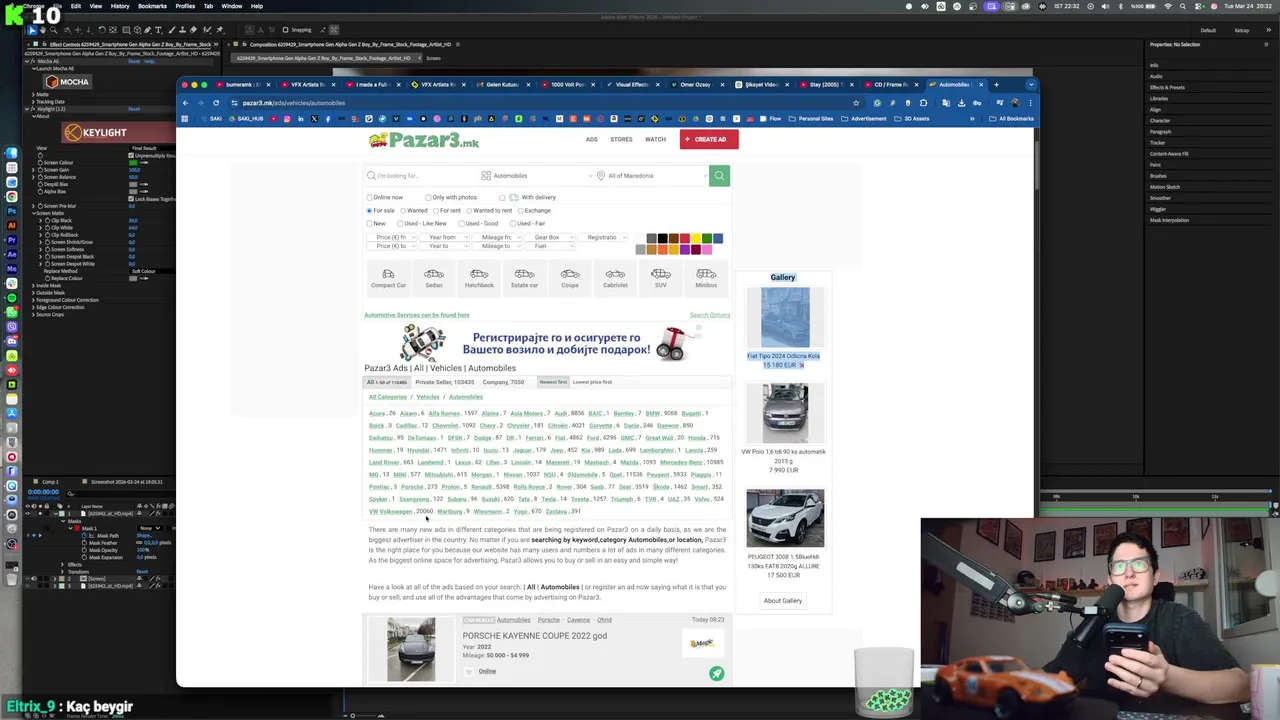
Task: Select the Hand tool in After Effects
Action: [42, 30]
